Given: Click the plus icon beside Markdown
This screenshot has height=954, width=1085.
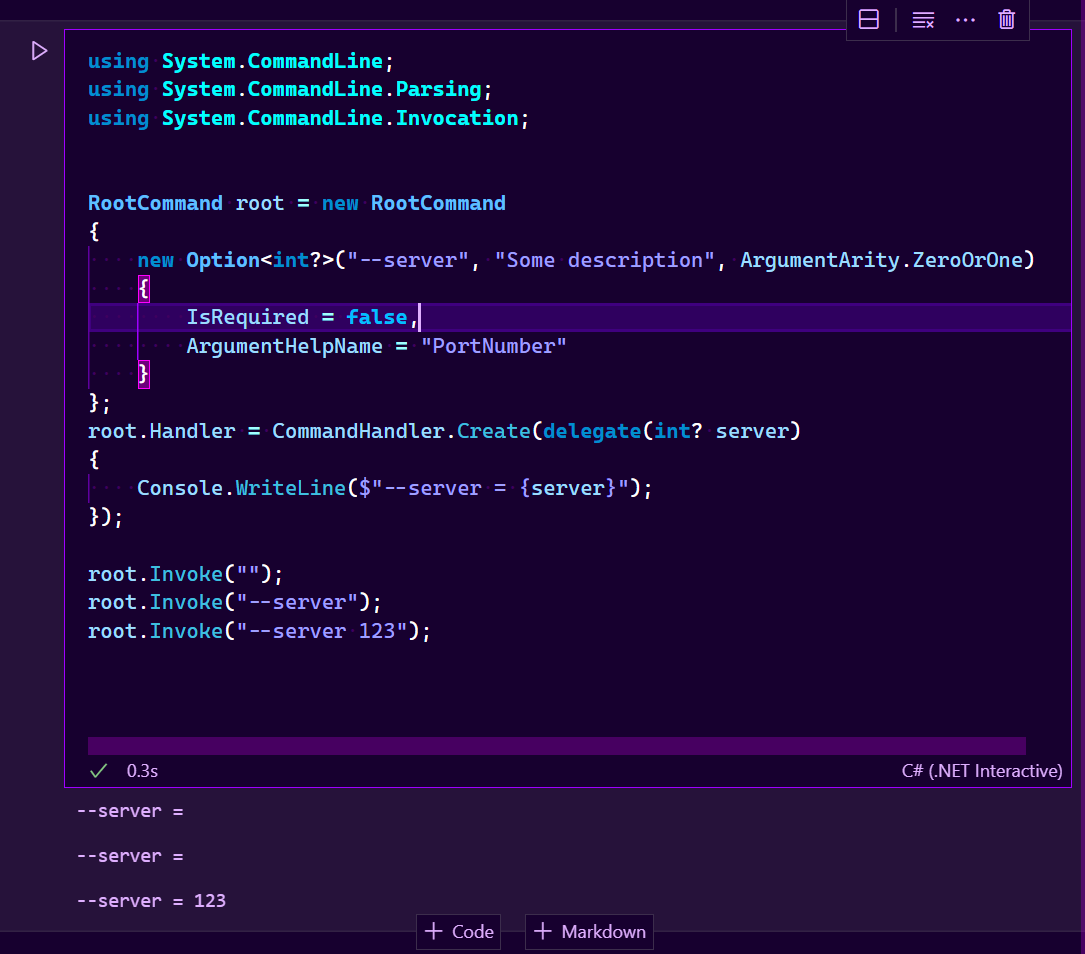Looking at the screenshot, I should pyautogui.click(x=542, y=931).
